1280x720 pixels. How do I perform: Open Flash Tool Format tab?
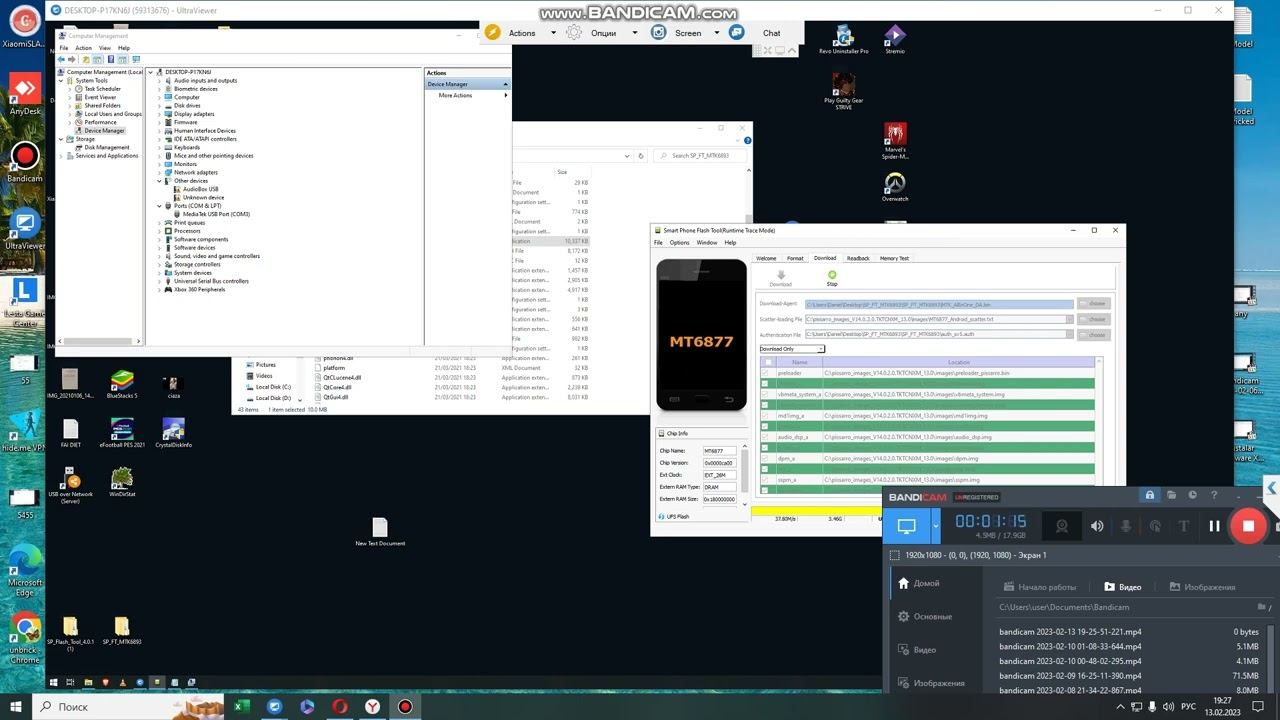[795, 258]
